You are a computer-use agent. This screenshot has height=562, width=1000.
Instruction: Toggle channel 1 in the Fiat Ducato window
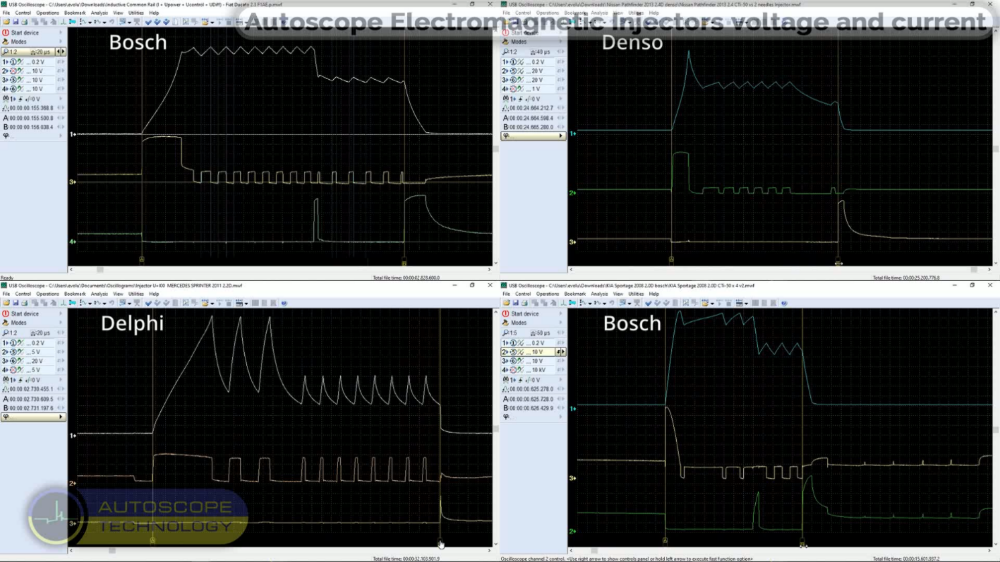(x=5, y=61)
